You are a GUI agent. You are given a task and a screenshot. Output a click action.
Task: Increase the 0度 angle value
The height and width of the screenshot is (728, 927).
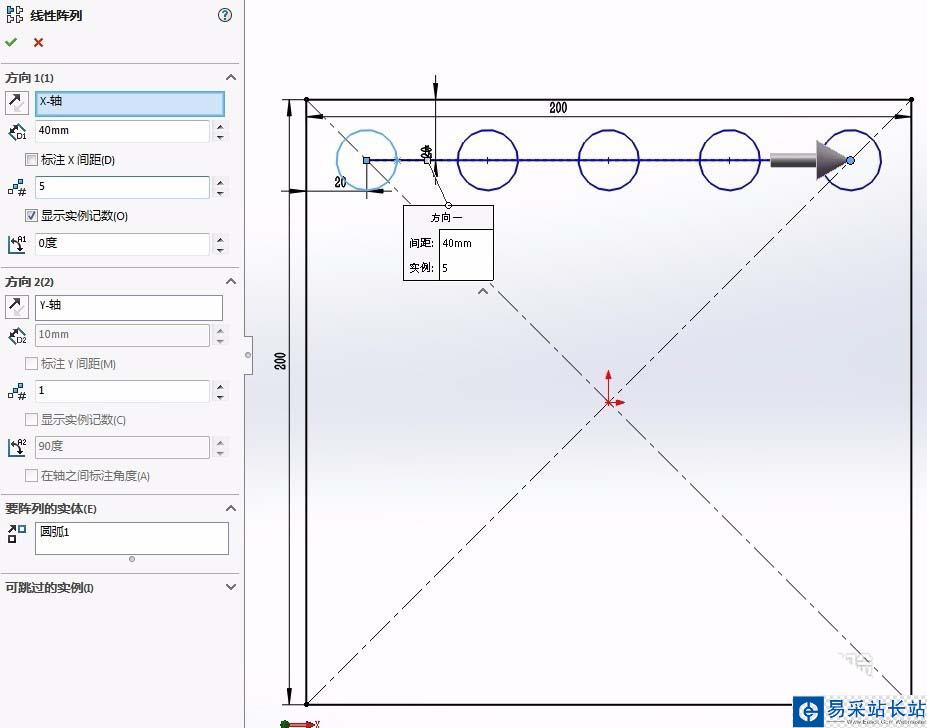pyautogui.click(x=220, y=239)
